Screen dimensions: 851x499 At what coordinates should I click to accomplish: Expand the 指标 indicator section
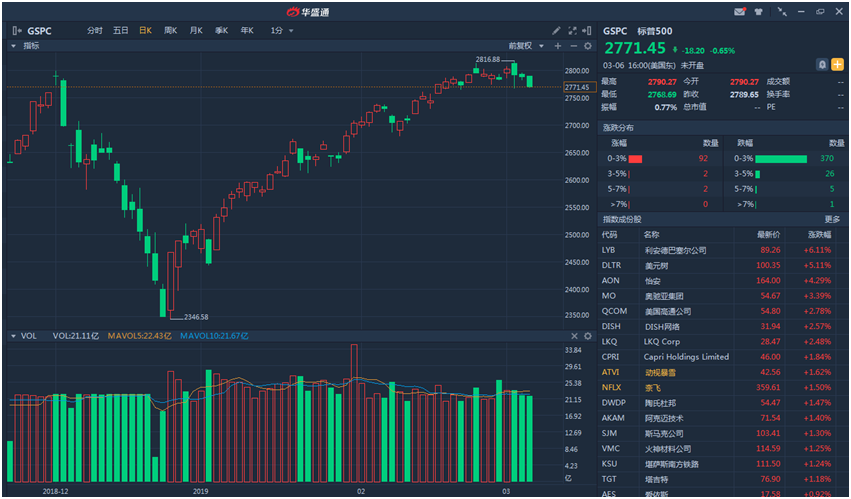(x=14, y=46)
